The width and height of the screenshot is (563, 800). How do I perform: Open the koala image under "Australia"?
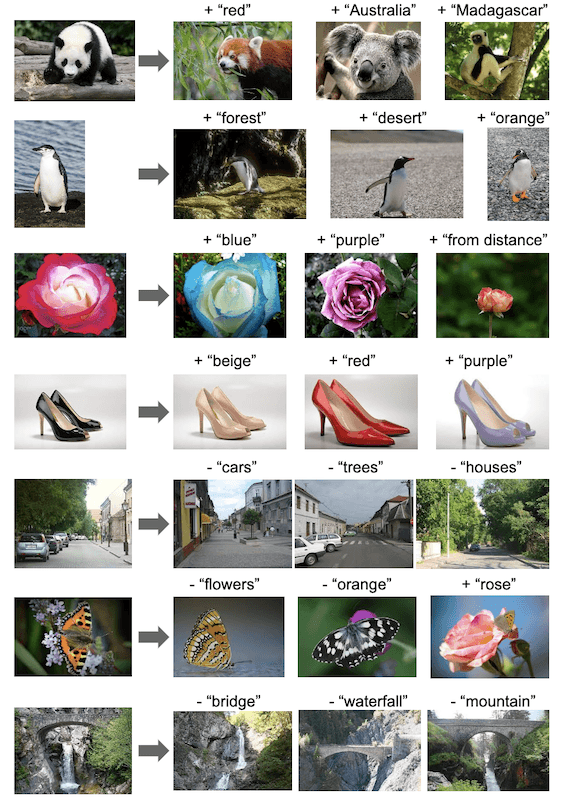(x=369, y=60)
